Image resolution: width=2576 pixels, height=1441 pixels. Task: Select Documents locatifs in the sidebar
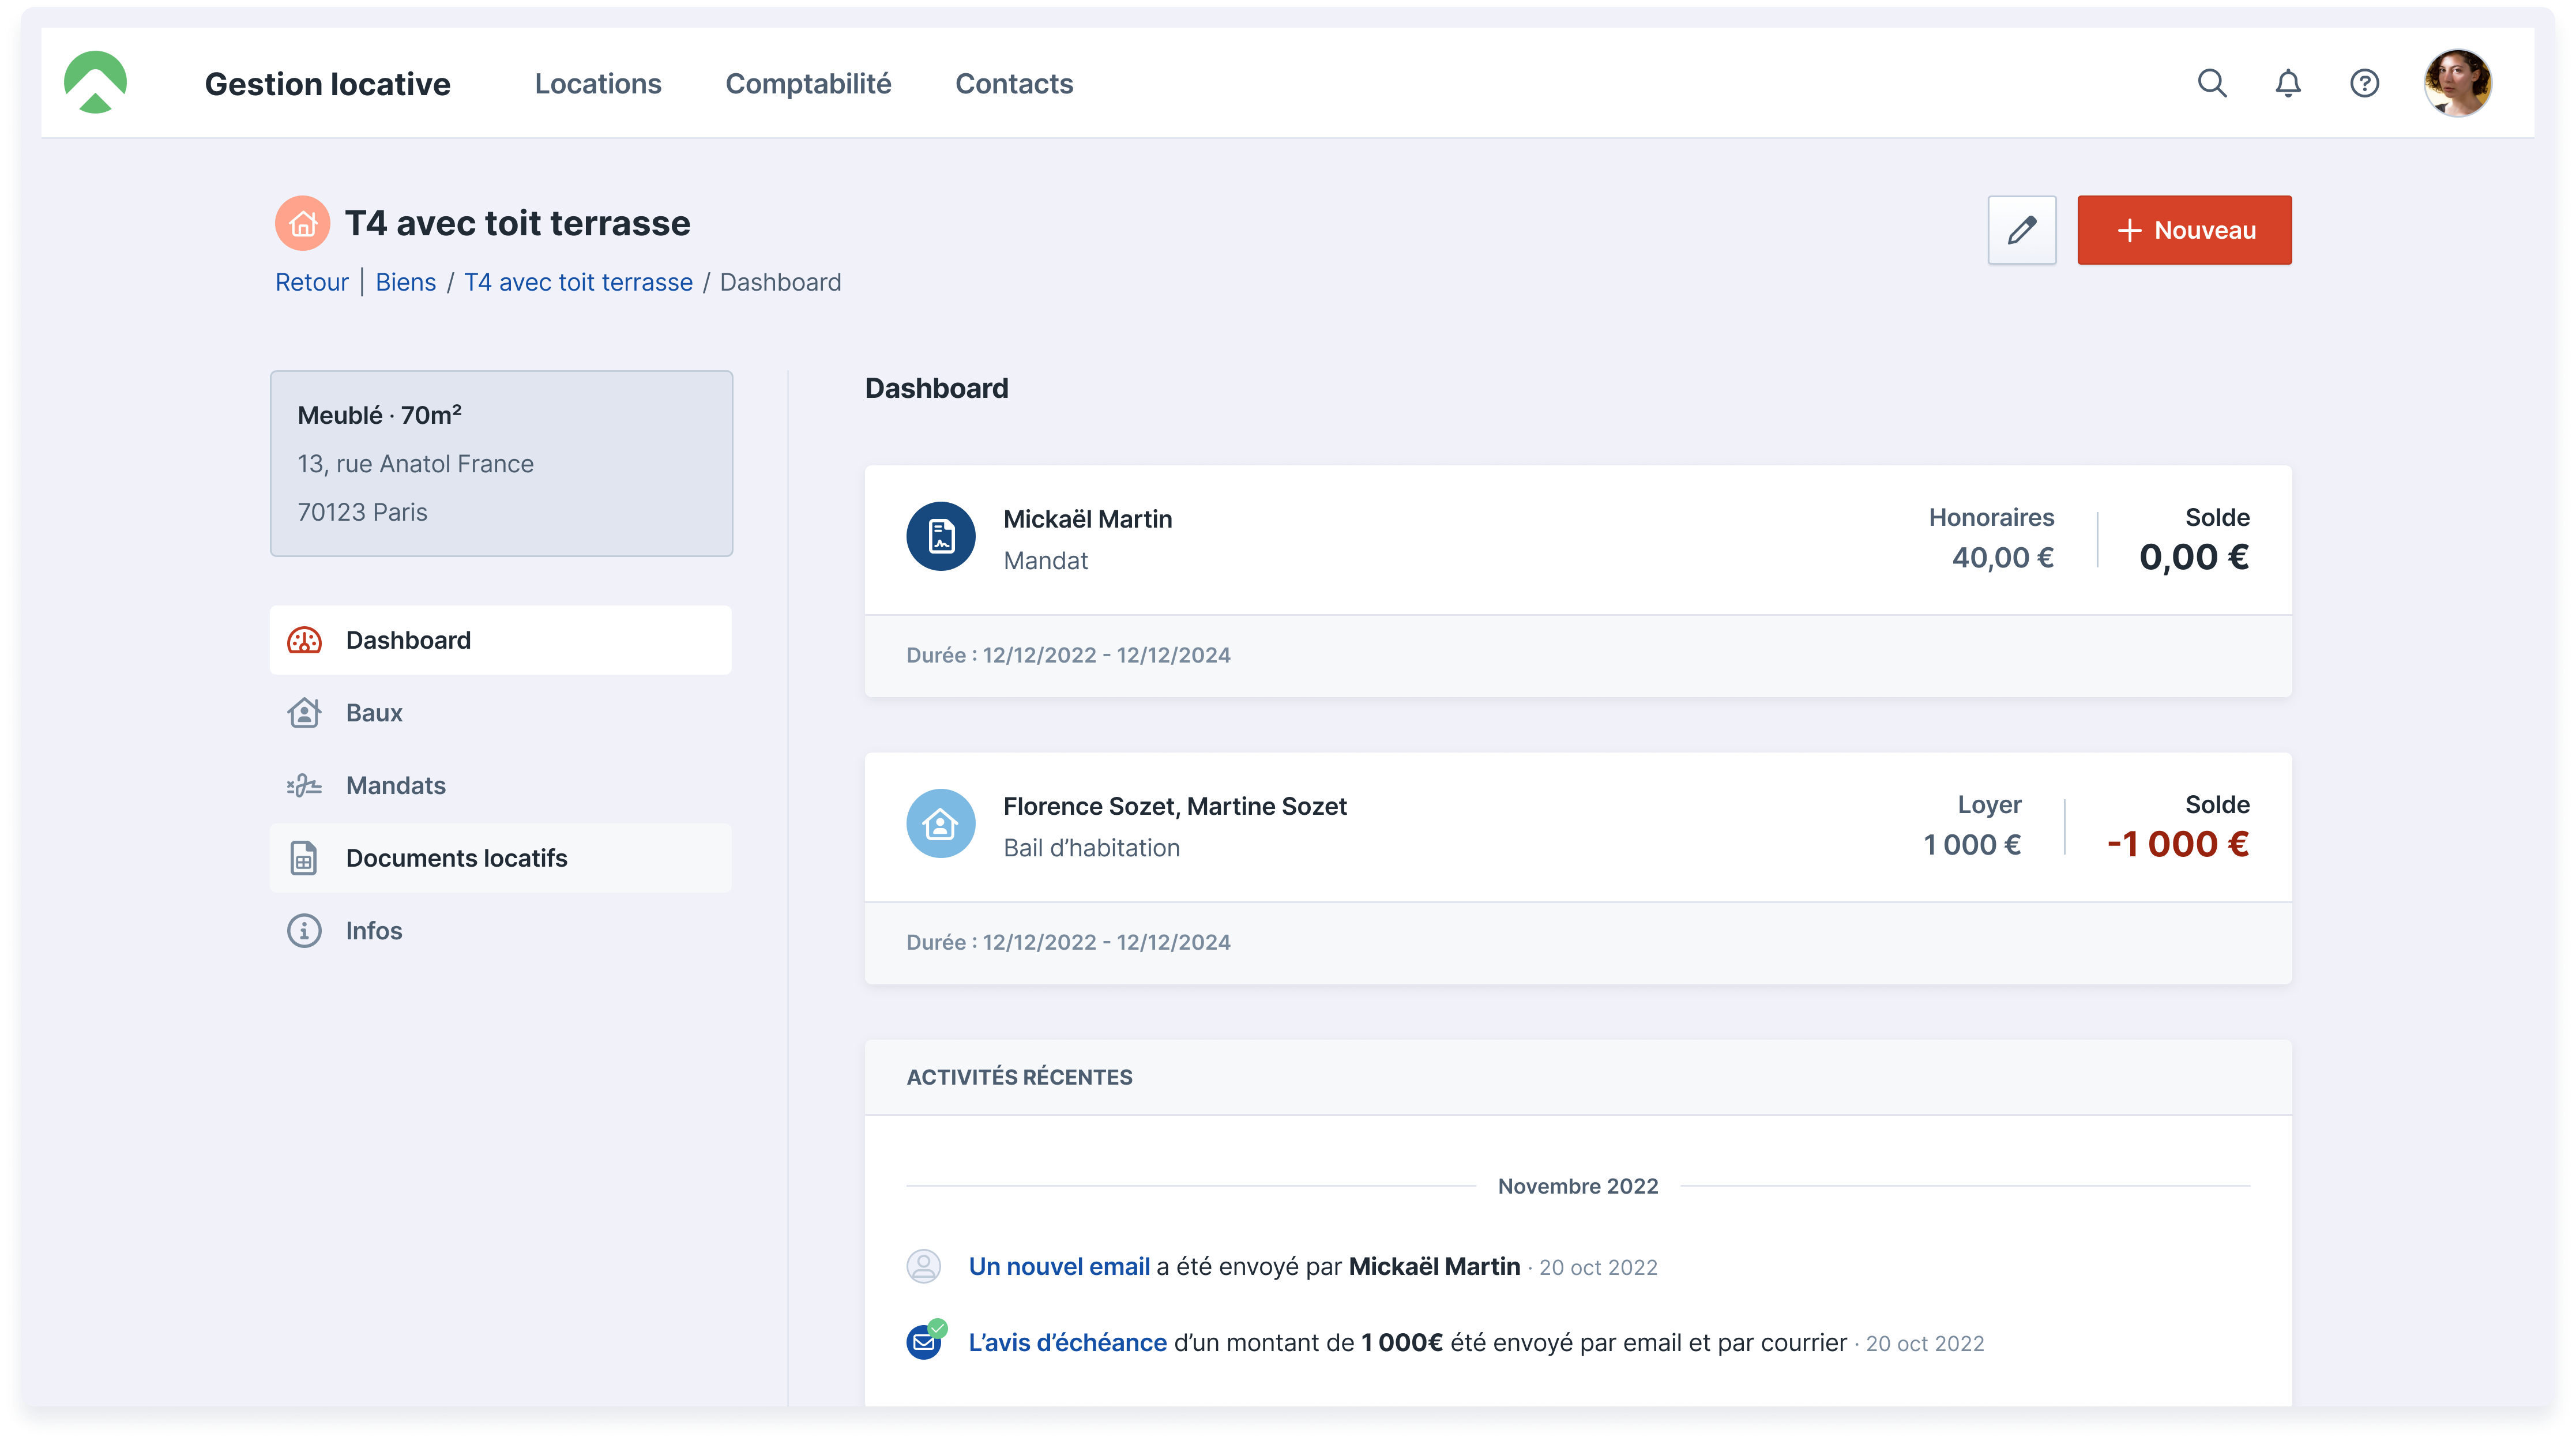(x=500, y=858)
